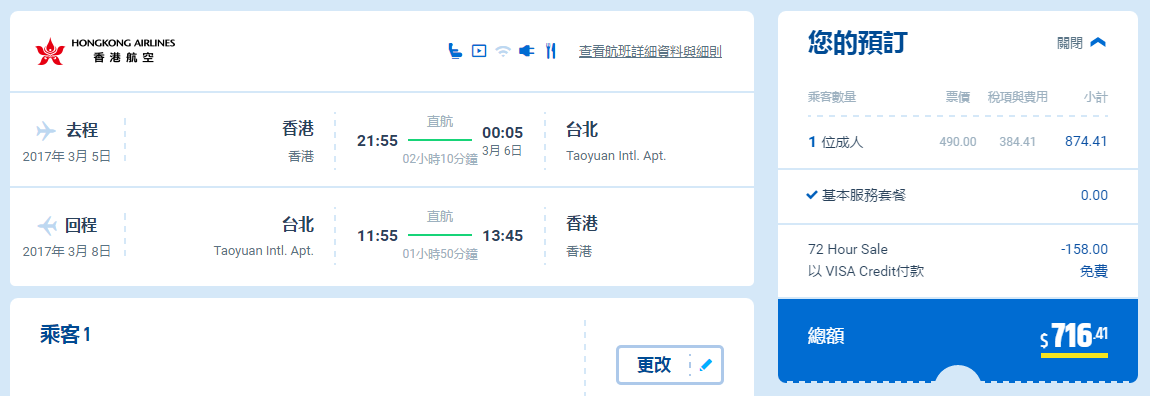Click the 關閉 label in booking panel

[1069, 43]
